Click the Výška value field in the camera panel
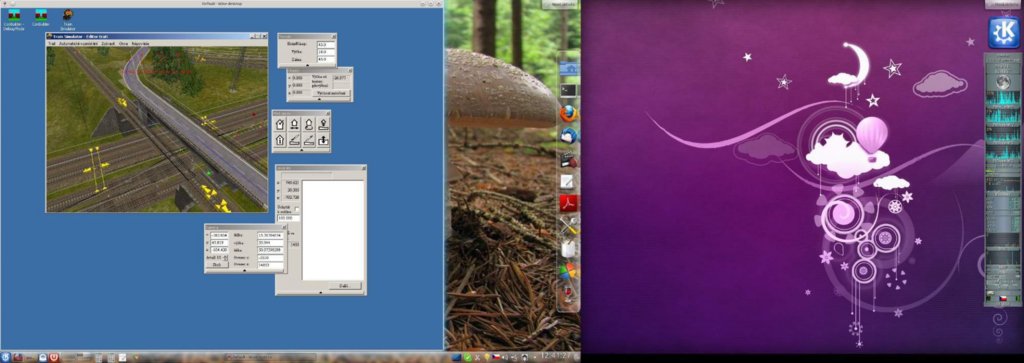Viewport: 1024px width, 363px height. pyautogui.click(x=325, y=52)
